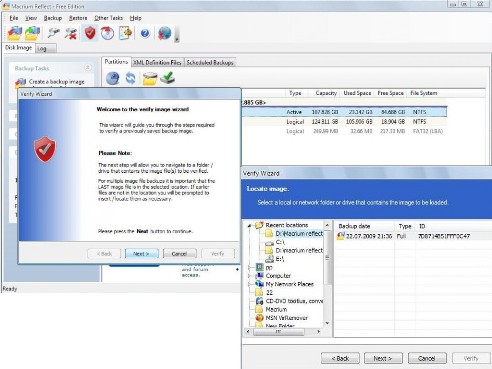Open help with the blue question mark icon
Image resolution: width=492 pixels, height=369 pixels.
(145, 33)
